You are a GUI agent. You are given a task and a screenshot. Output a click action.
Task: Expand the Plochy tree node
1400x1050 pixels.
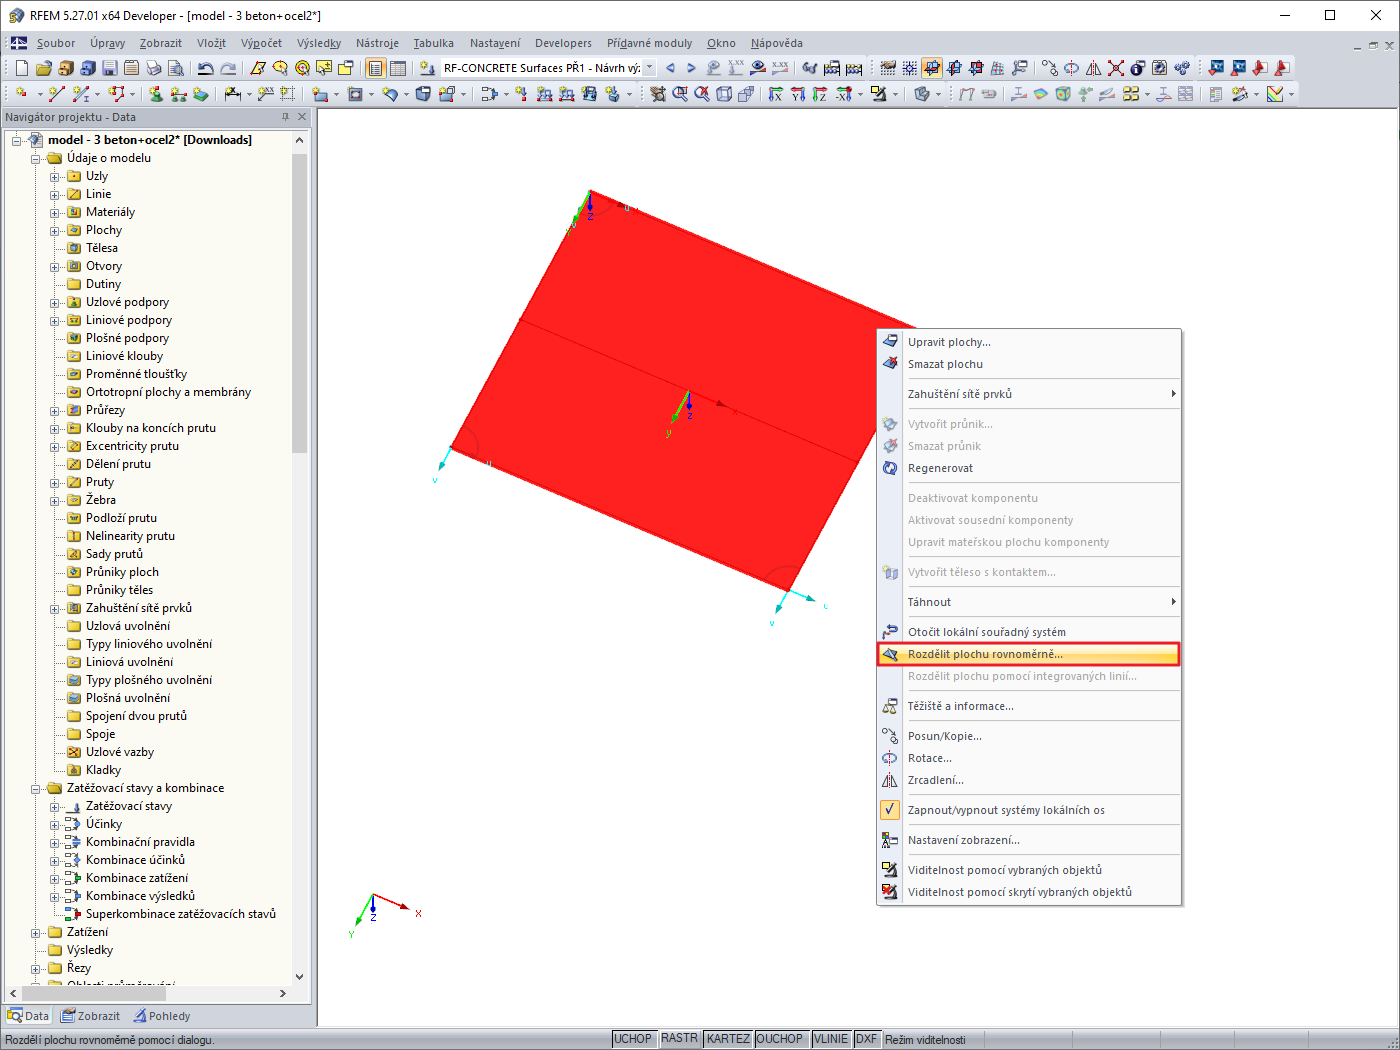tap(55, 231)
